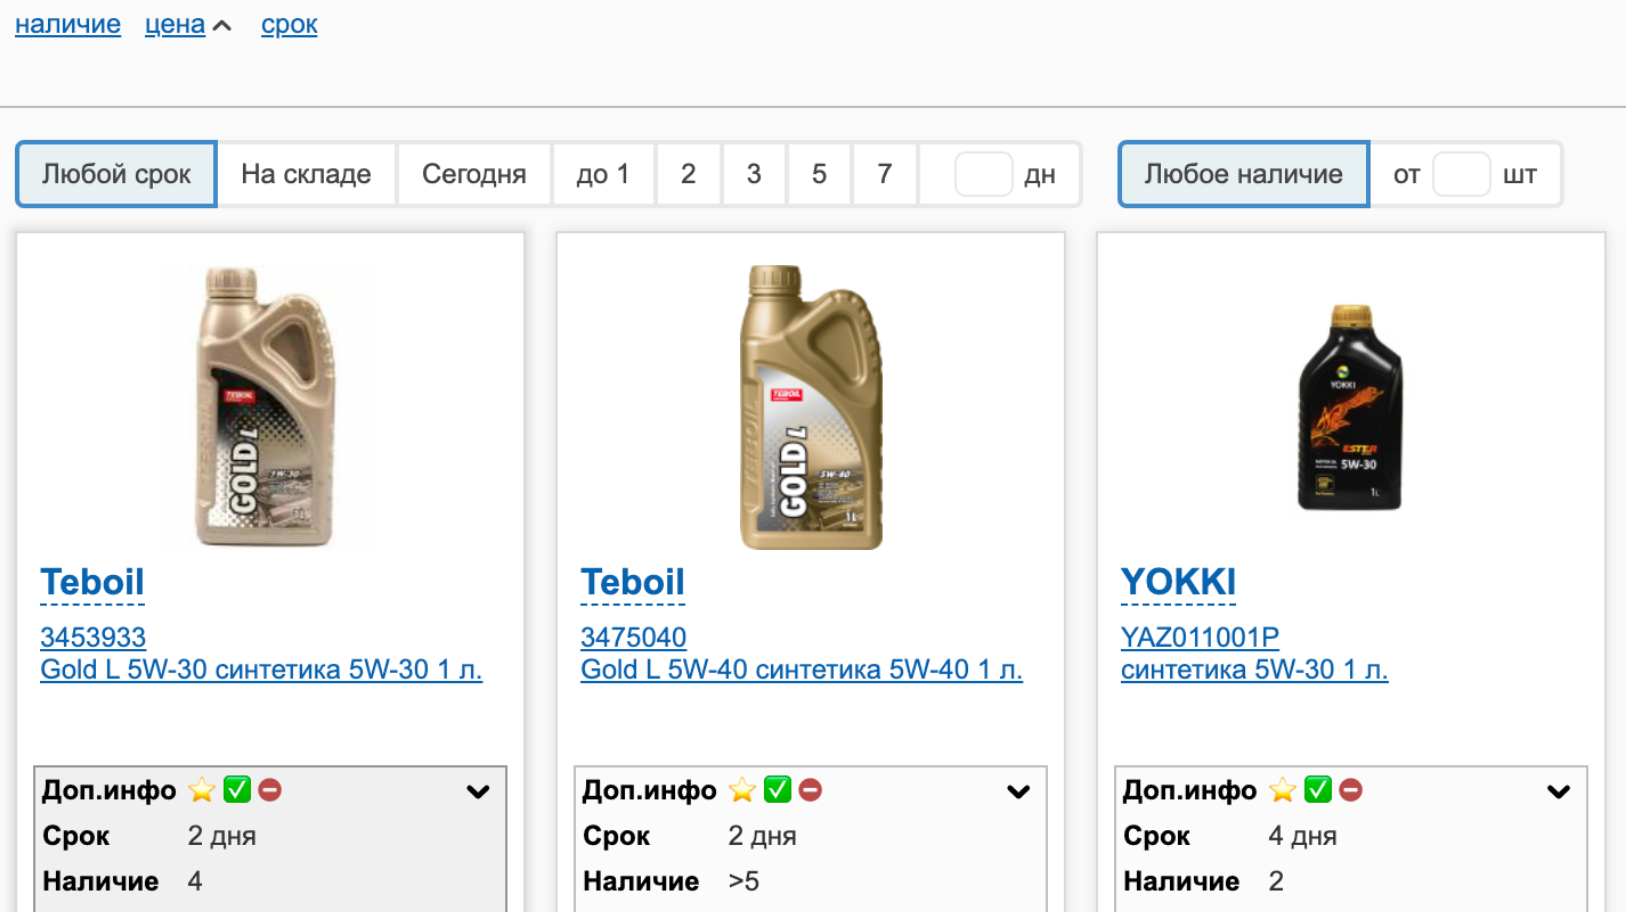Expand Доп.инфо on Teboil 5W-40 card
Image resolution: width=1626 pixels, height=912 pixels.
pos(1018,792)
